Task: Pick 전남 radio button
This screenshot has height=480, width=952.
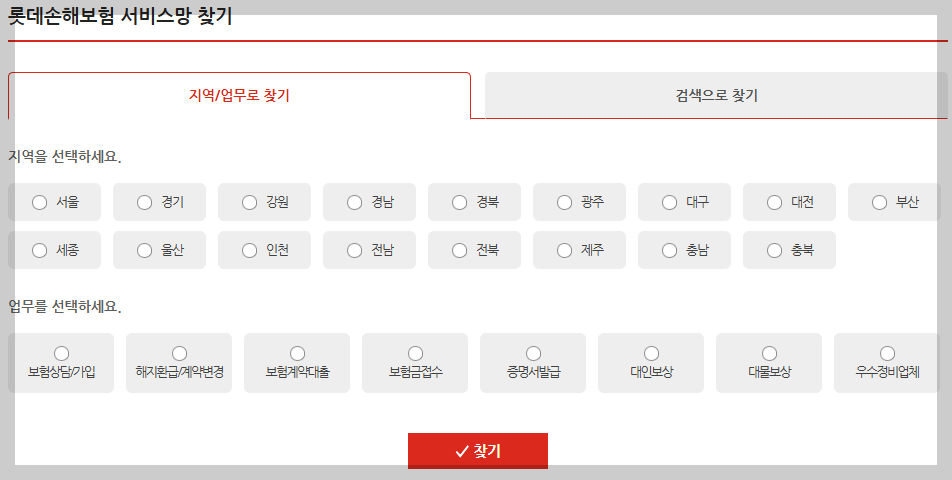Action: click(355, 250)
